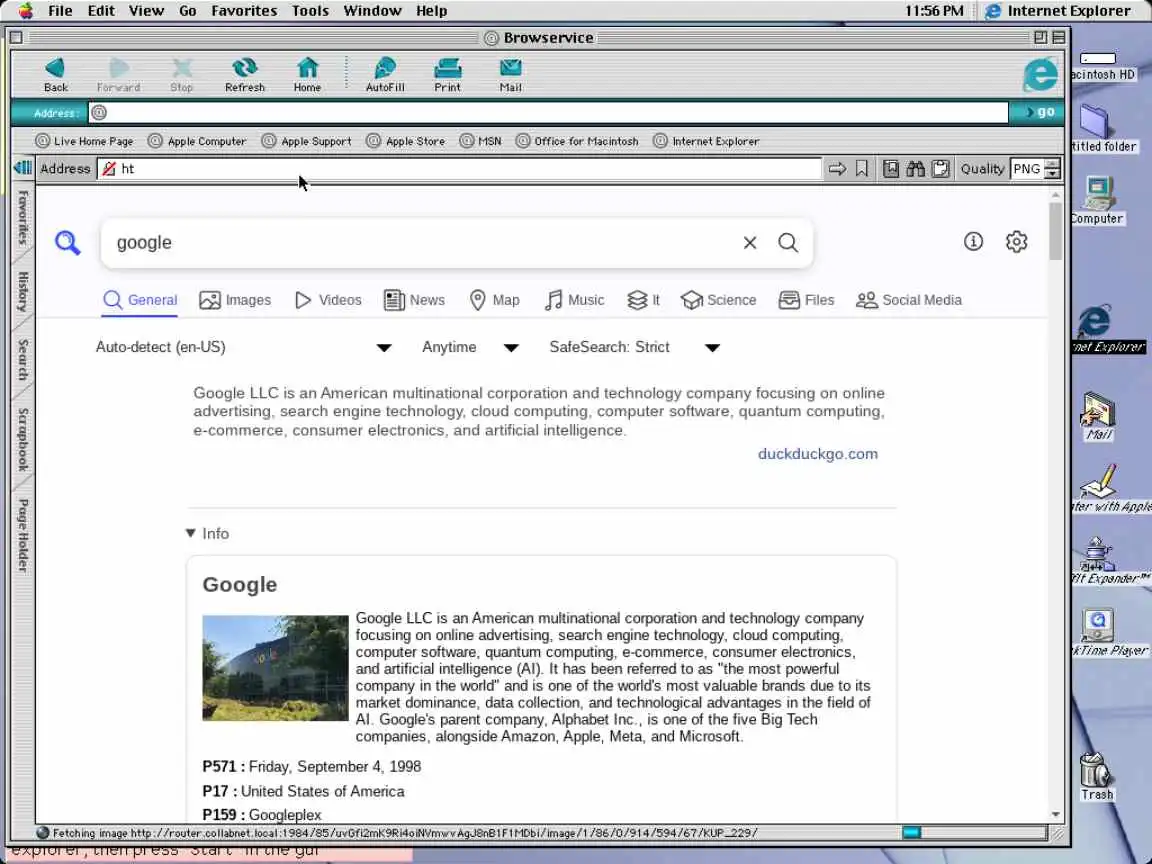Select the General search category

140,300
